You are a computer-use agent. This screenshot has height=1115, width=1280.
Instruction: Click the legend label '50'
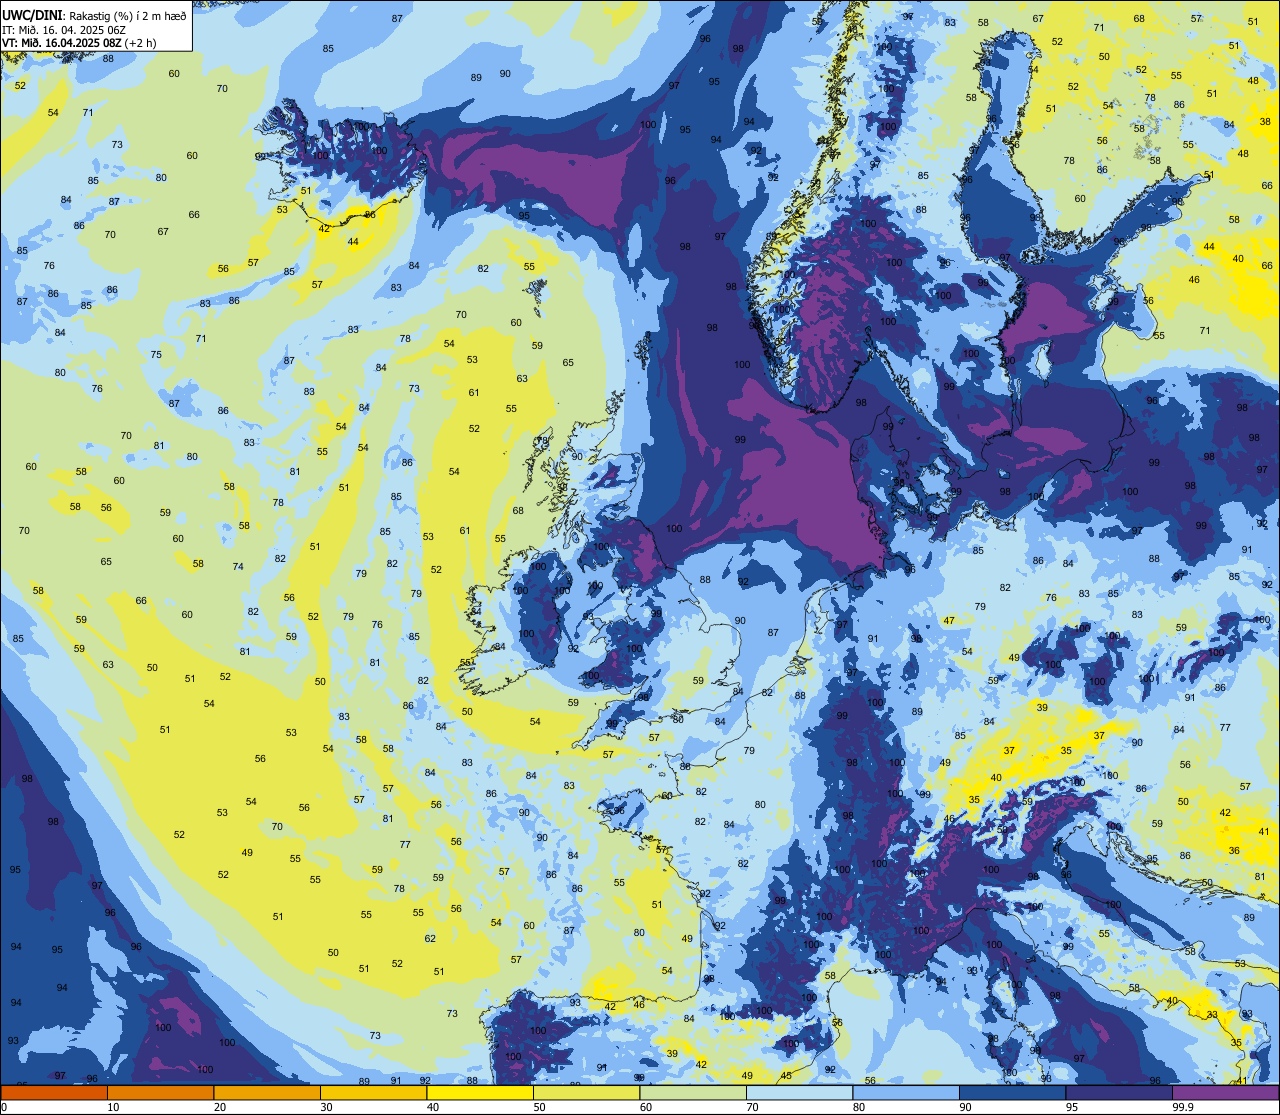point(539,1107)
